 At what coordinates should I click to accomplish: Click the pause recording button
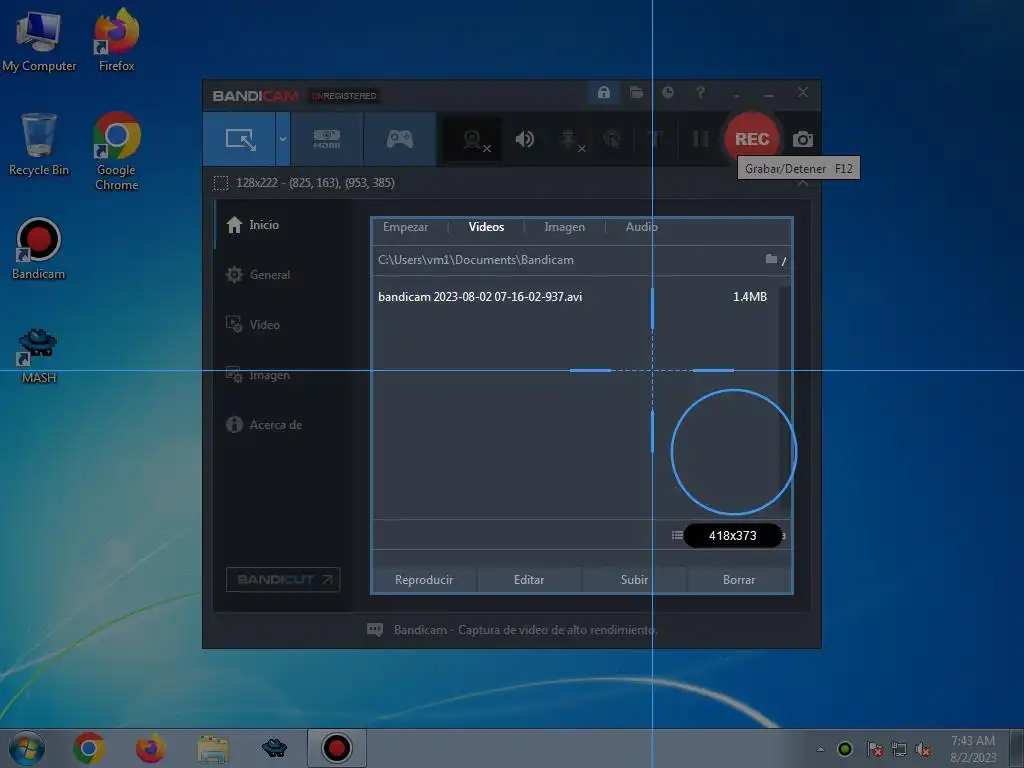[x=700, y=139]
